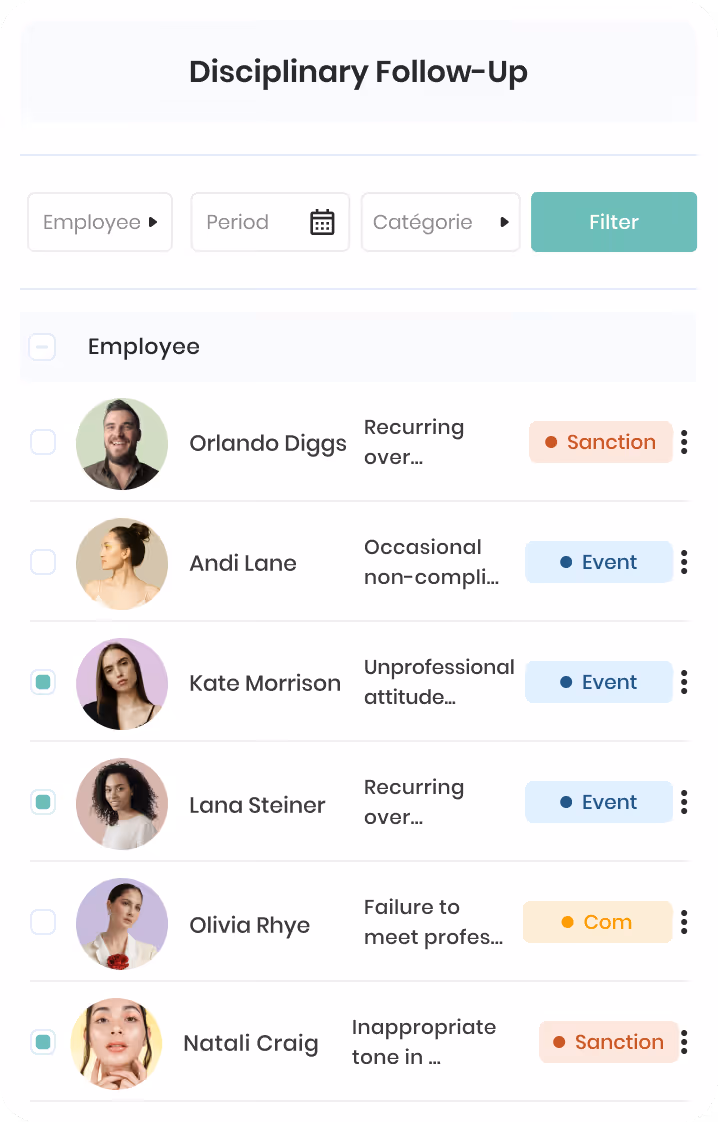Screen dimensions: 718x1122
Task: Open Natali Craig's profile picture
Action: [117, 1044]
